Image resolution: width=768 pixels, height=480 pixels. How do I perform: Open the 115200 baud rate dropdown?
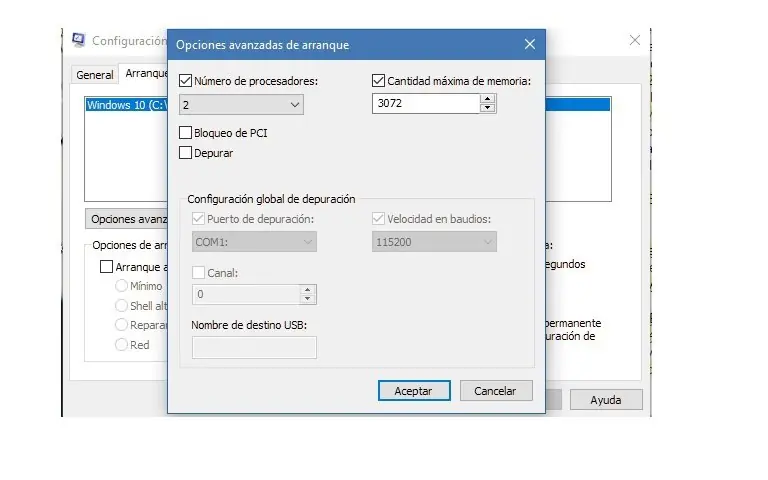tap(434, 242)
